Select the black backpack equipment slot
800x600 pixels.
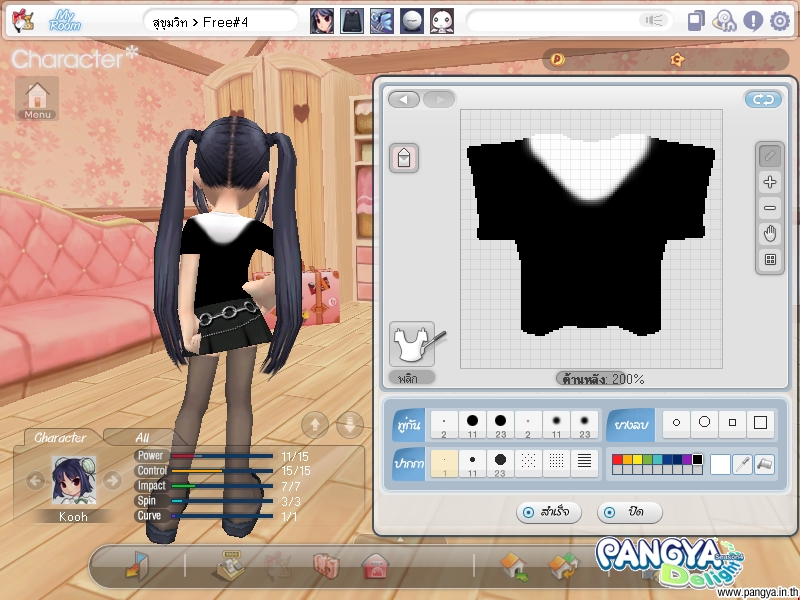click(352, 21)
